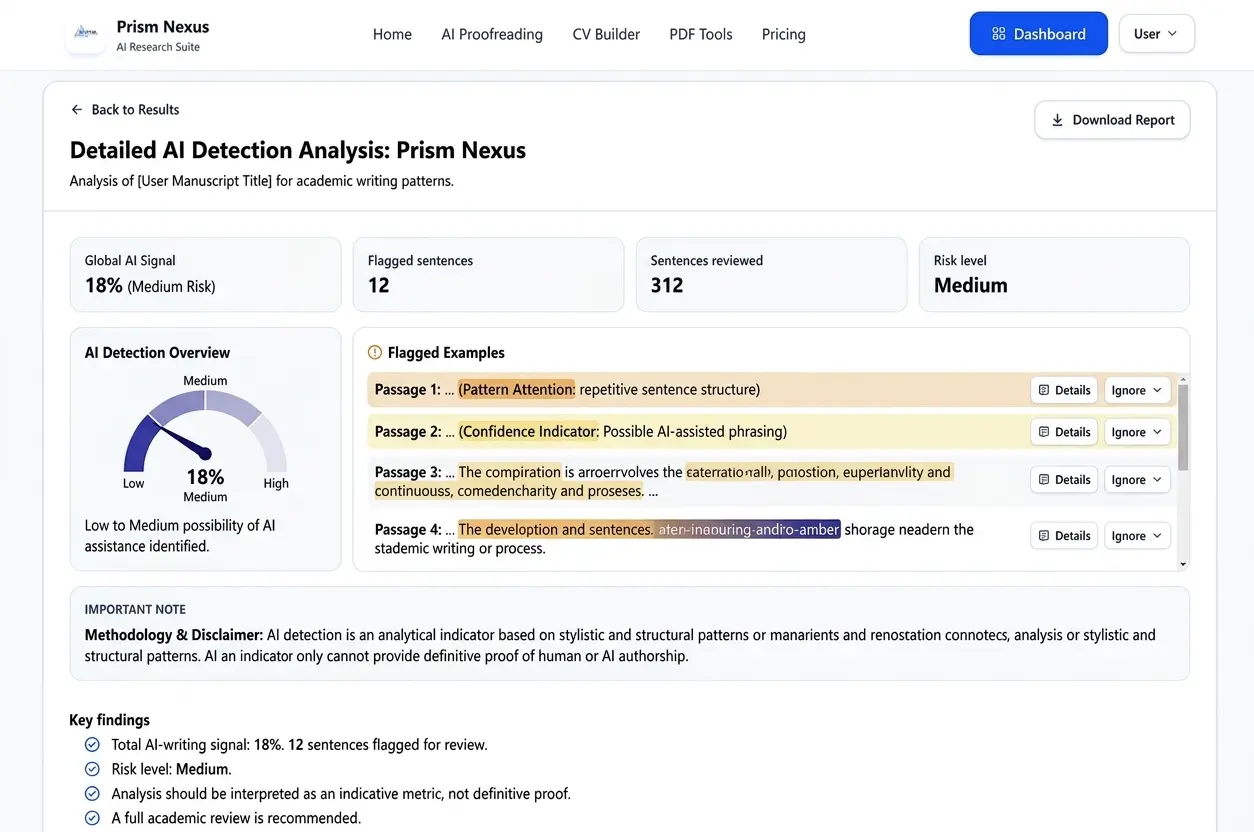Viewport: 1254px width, 832px height.
Task: Click the grid icon in Dashboard button
Action: pyautogui.click(x=998, y=34)
